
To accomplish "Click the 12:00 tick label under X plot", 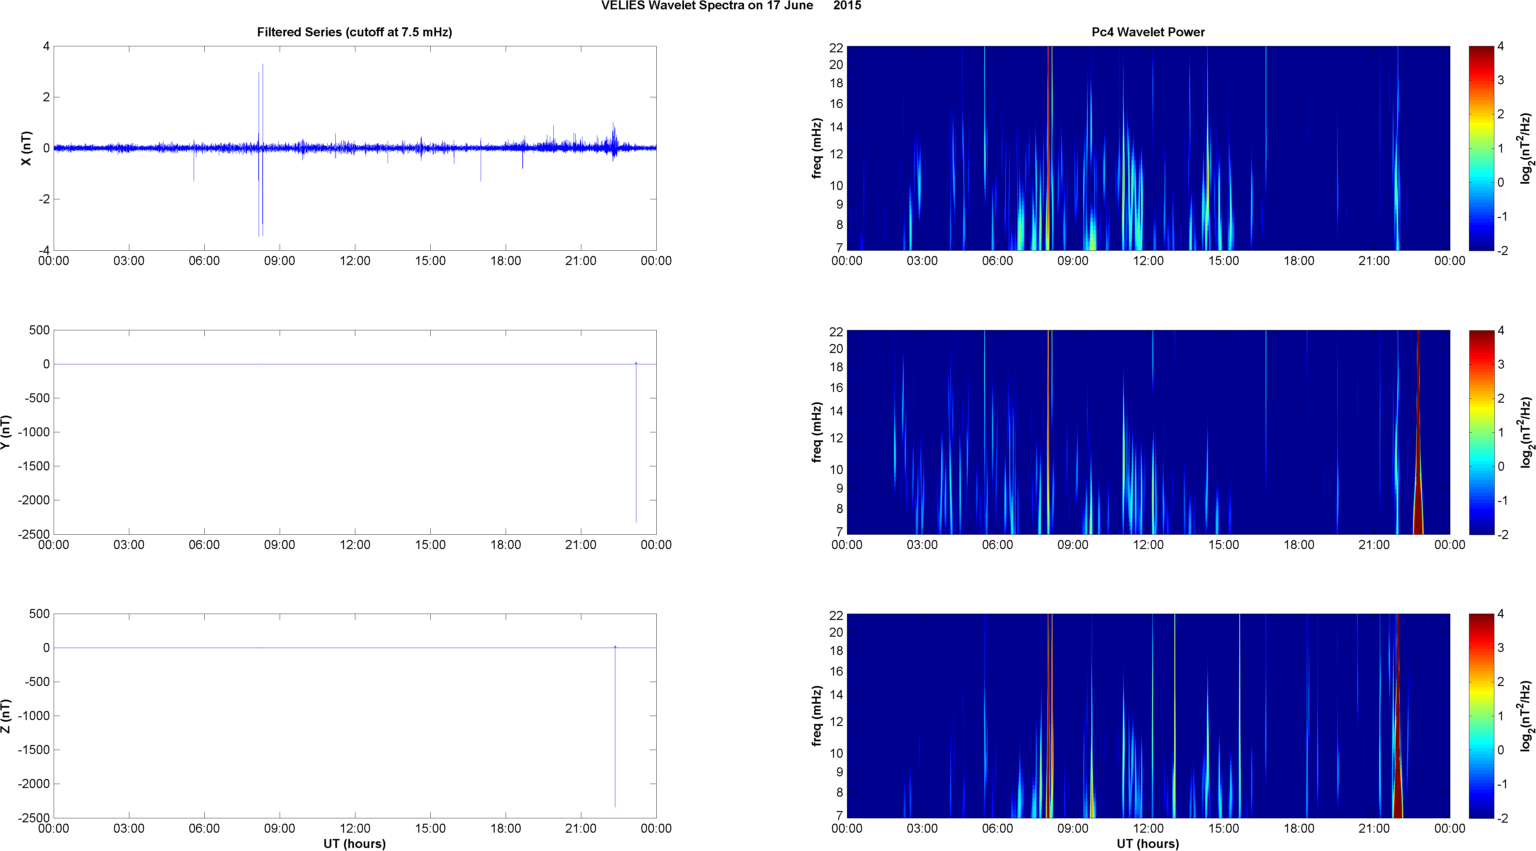I will 355,261.
